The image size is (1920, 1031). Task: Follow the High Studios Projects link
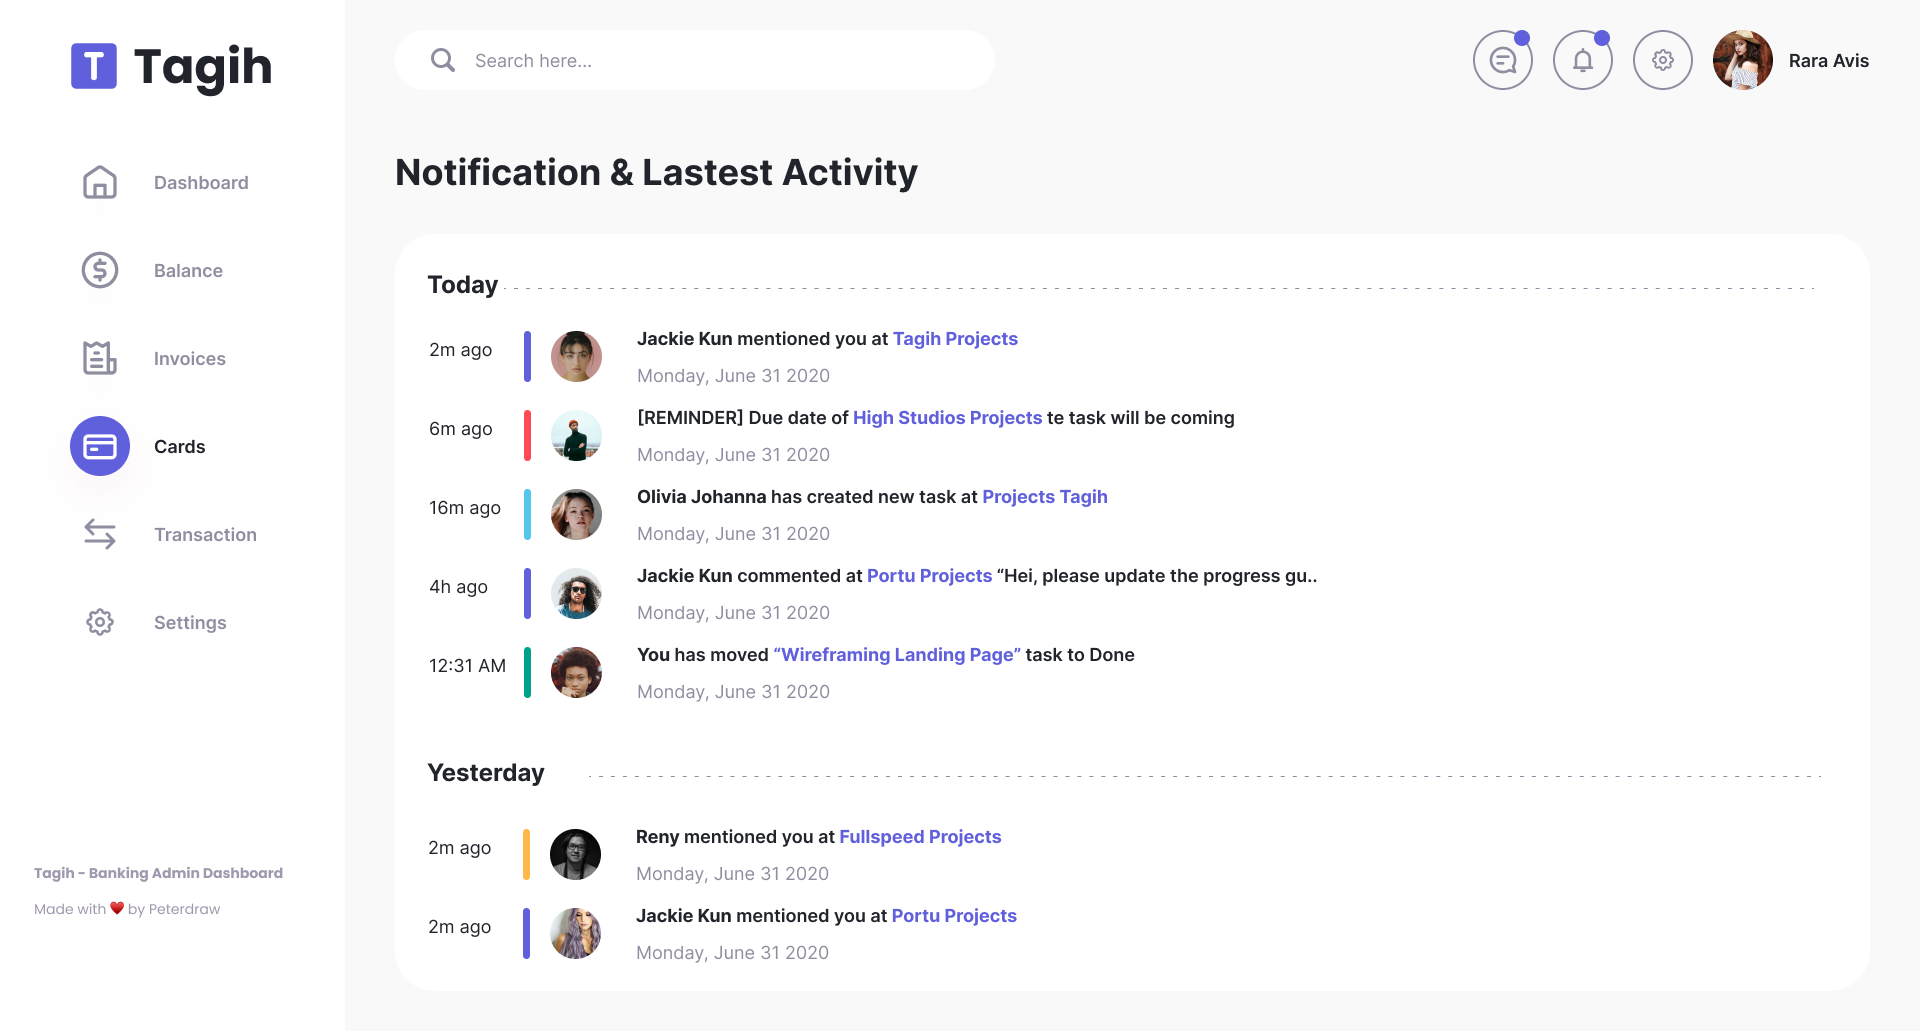[947, 418]
